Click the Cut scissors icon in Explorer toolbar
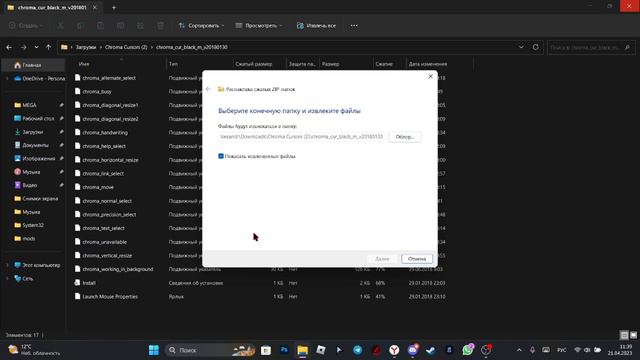 pyautogui.click(x=60, y=26)
